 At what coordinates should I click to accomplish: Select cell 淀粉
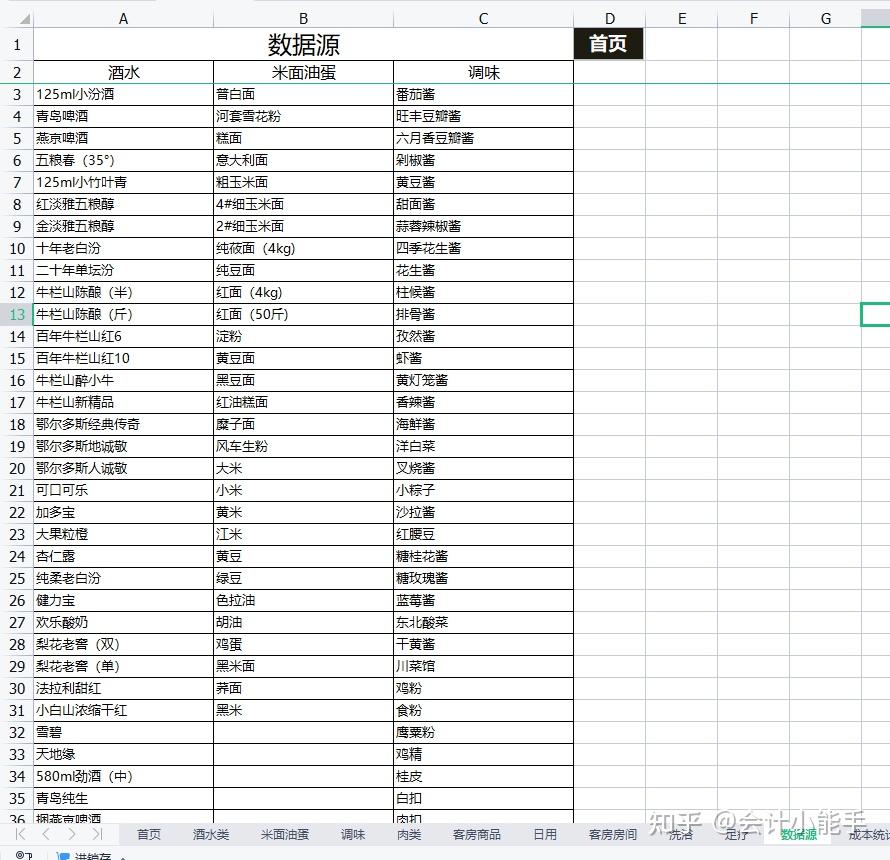pyautogui.click(x=303, y=337)
